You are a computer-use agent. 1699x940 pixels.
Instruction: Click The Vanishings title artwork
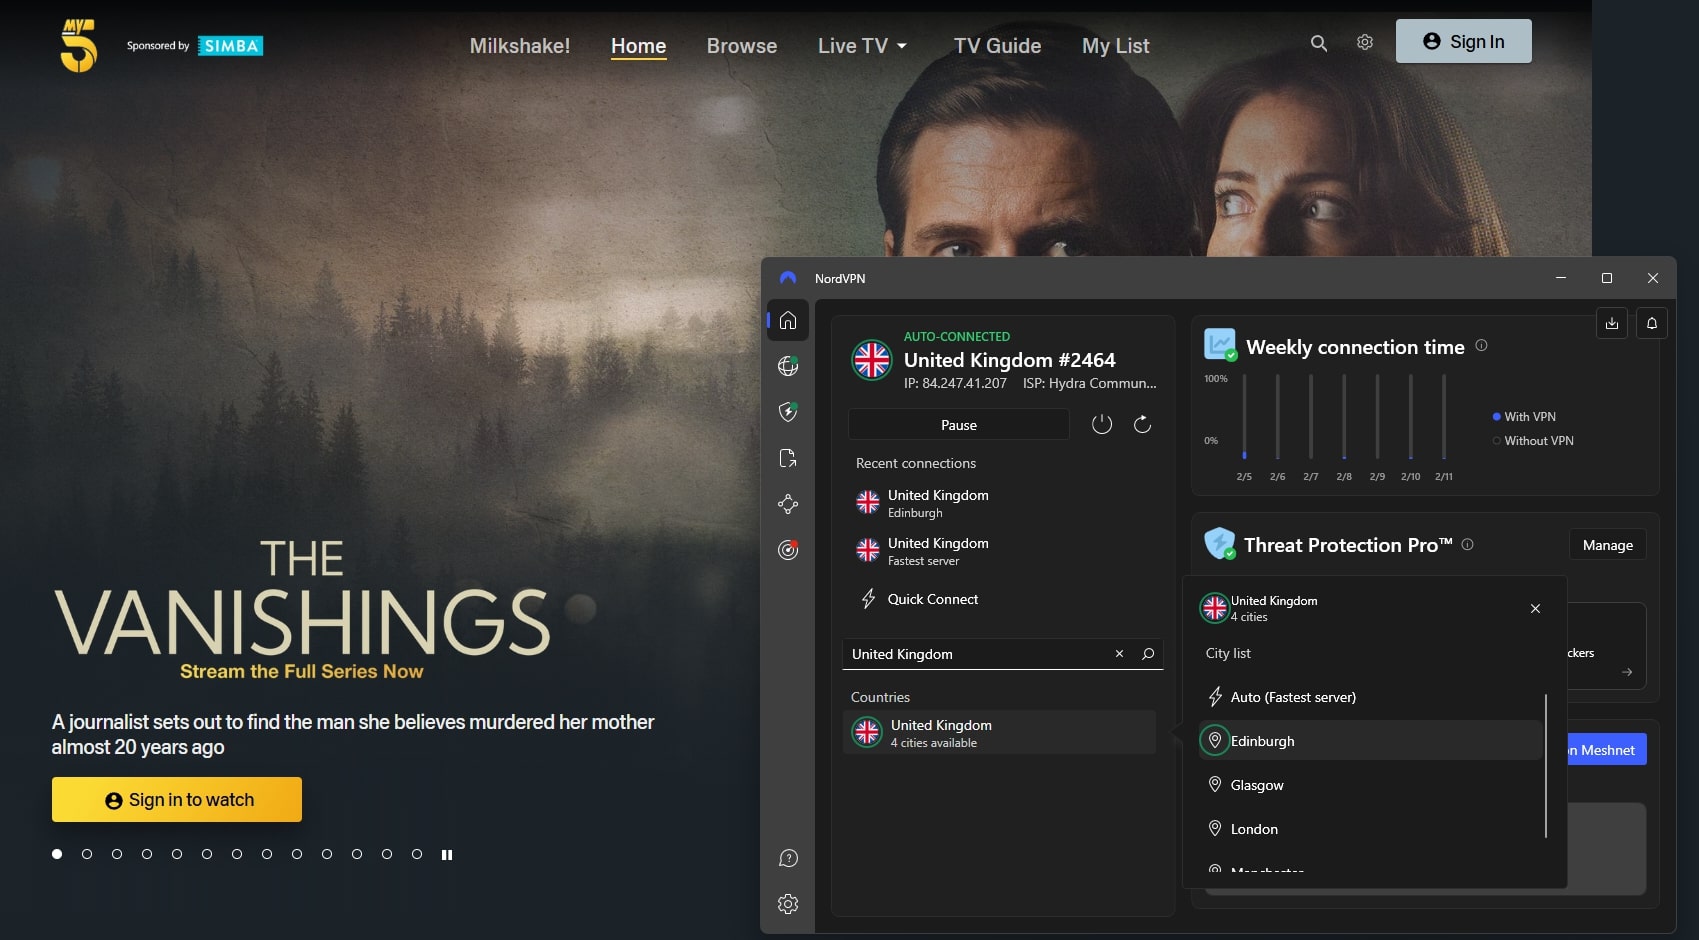[x=301, y=598]
